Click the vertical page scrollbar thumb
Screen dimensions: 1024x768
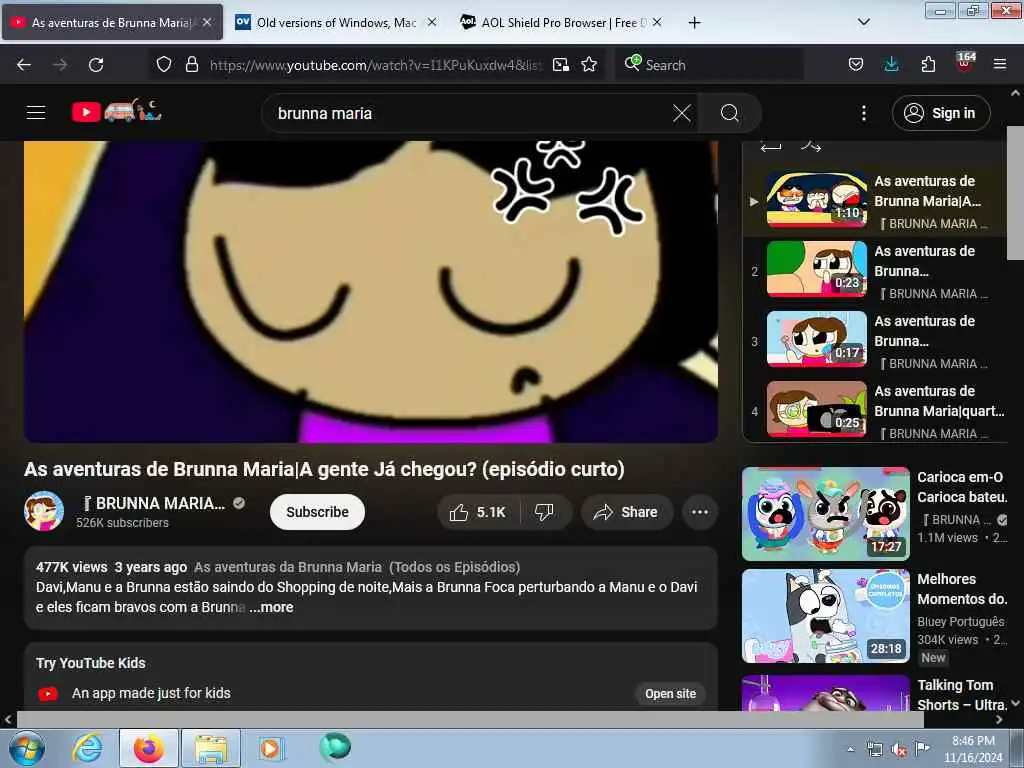(1015, 193)
